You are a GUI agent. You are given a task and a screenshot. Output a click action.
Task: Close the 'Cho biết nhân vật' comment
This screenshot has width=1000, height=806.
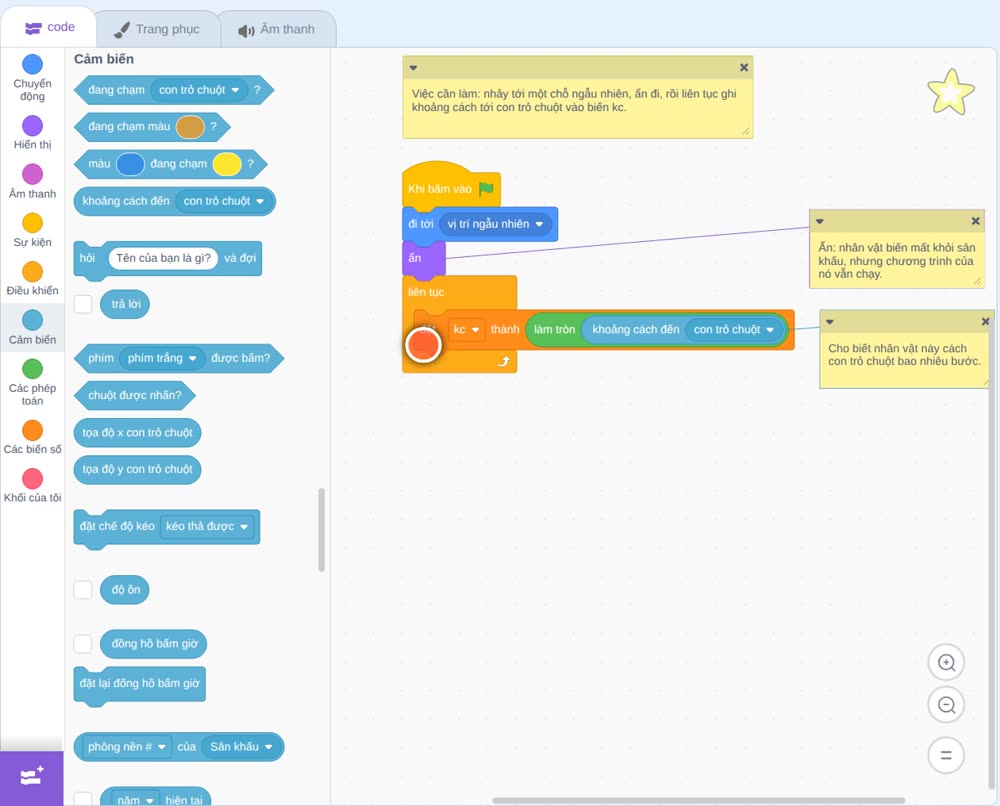985,321
